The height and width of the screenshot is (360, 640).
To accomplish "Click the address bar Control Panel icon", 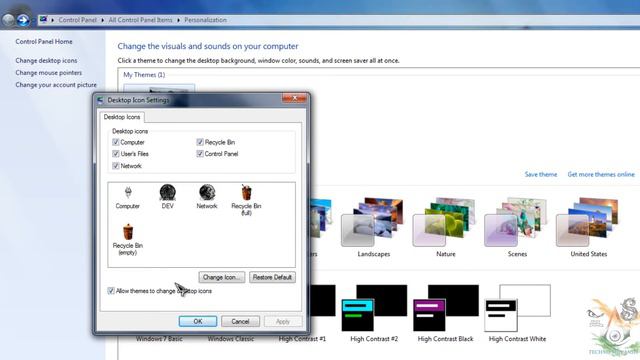I will (44, 20).
